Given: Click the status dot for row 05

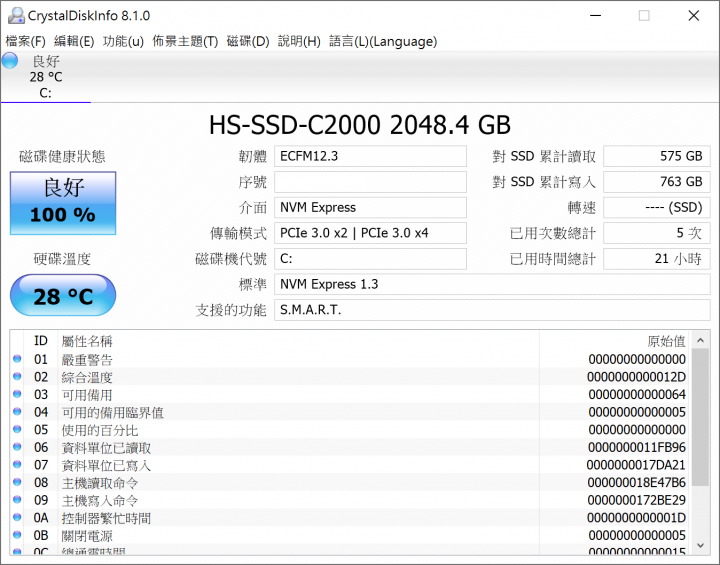Looking at the screenshot, I should [x=17, y=429].
